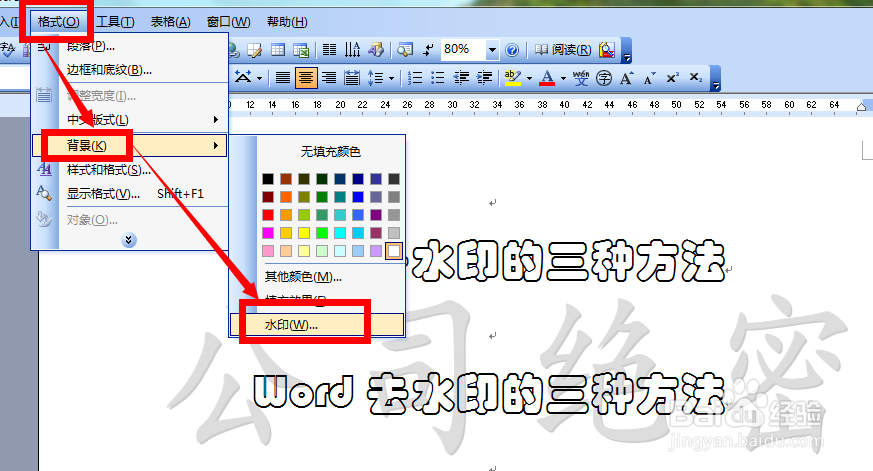Choose 段落(P)... from Format menu
This screenshot has width=873, height=471.
click(x=130, y=46)
